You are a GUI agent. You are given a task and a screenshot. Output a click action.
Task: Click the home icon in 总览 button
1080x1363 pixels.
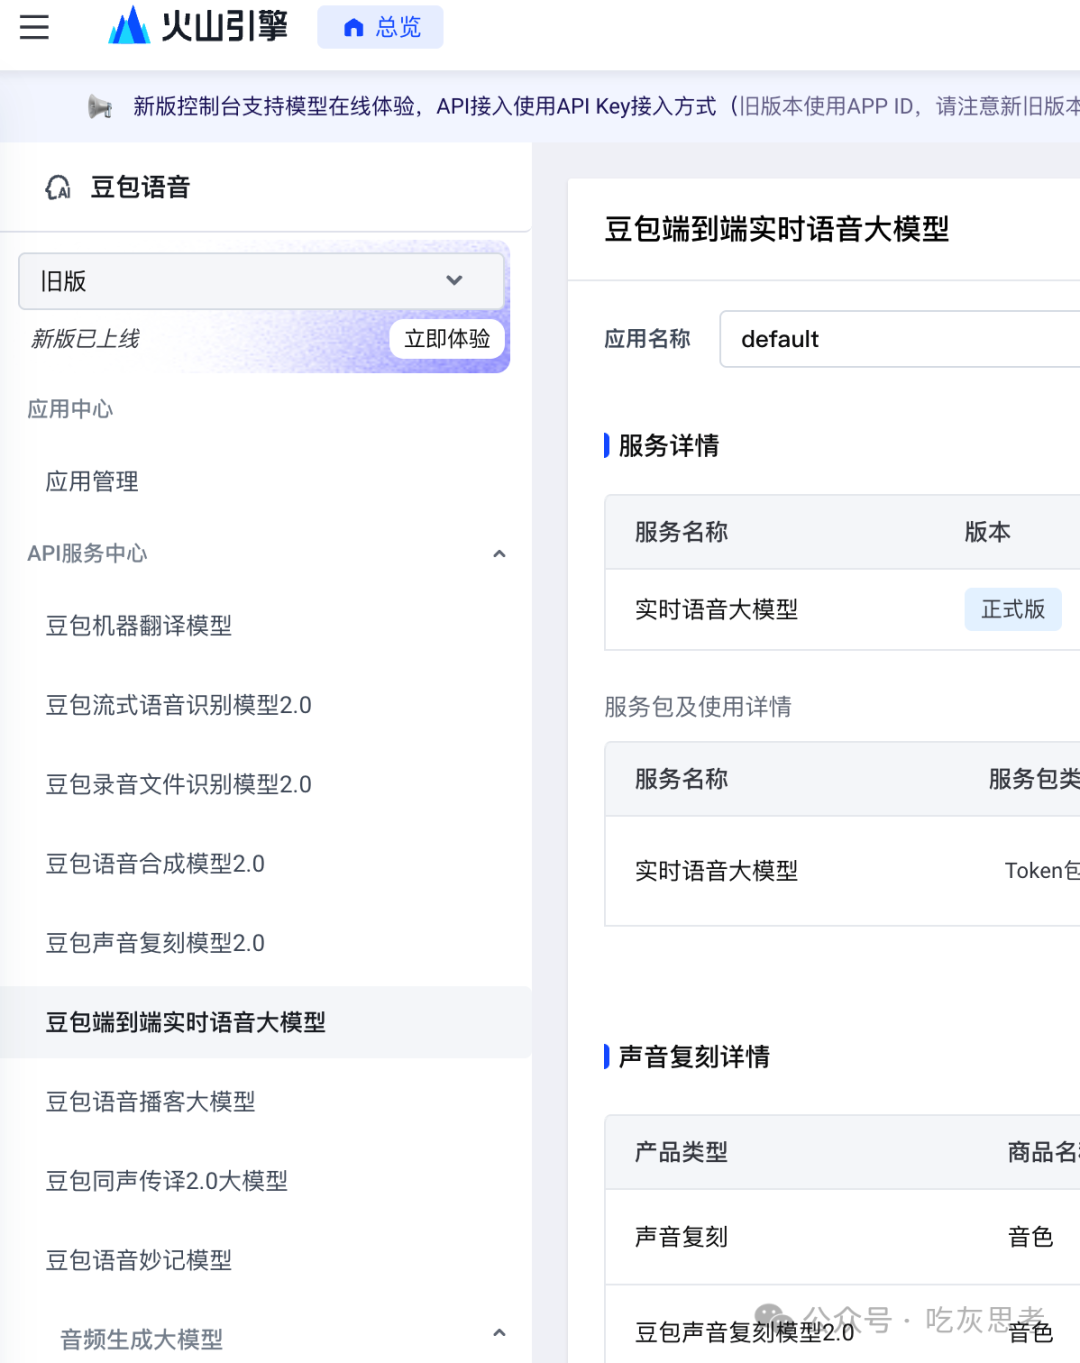click(x=353, y=28)
